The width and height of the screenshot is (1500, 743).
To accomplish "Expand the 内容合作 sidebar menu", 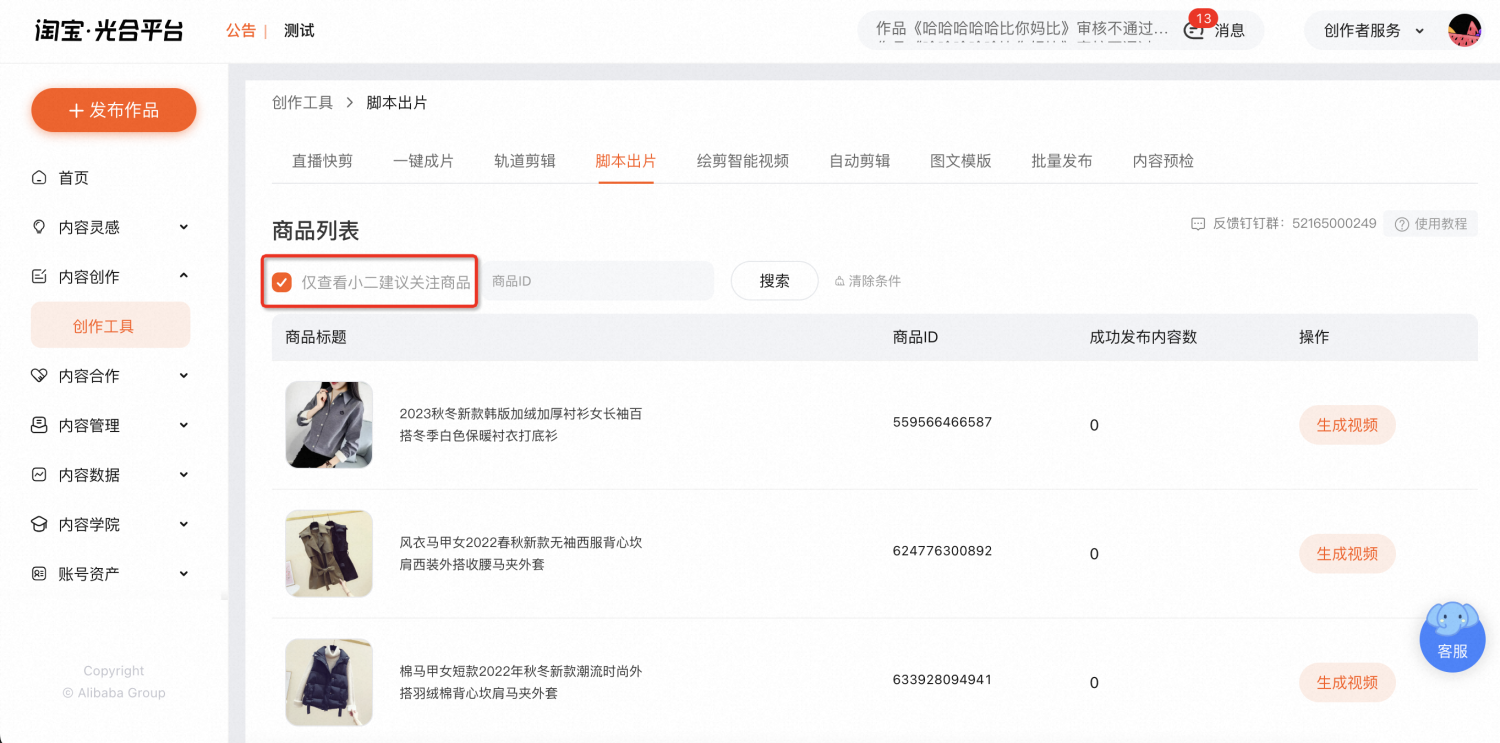I will point(110,376).
